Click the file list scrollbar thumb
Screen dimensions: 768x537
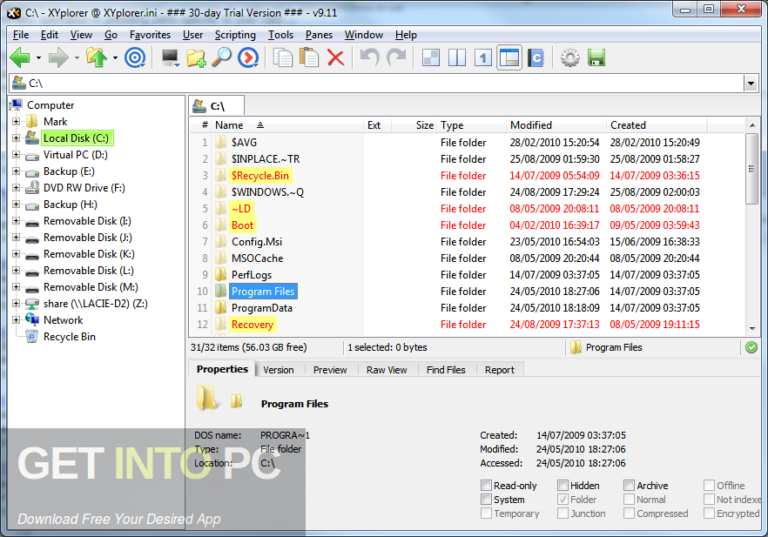[x=751, y=169]
